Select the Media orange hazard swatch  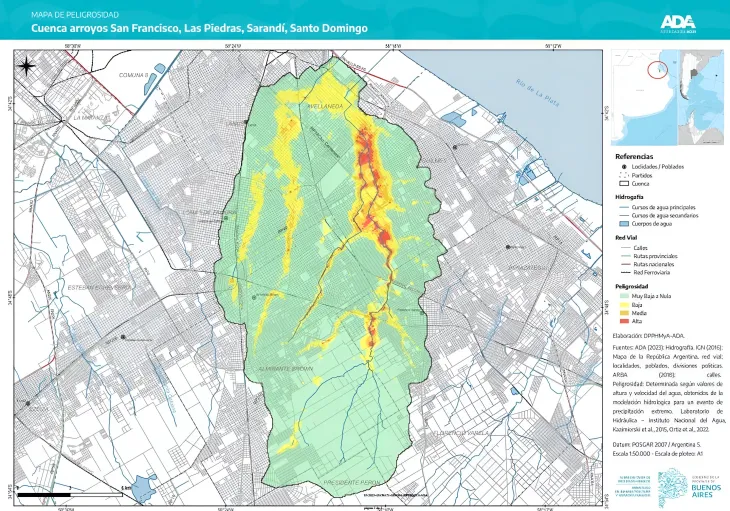coord(623,313)
